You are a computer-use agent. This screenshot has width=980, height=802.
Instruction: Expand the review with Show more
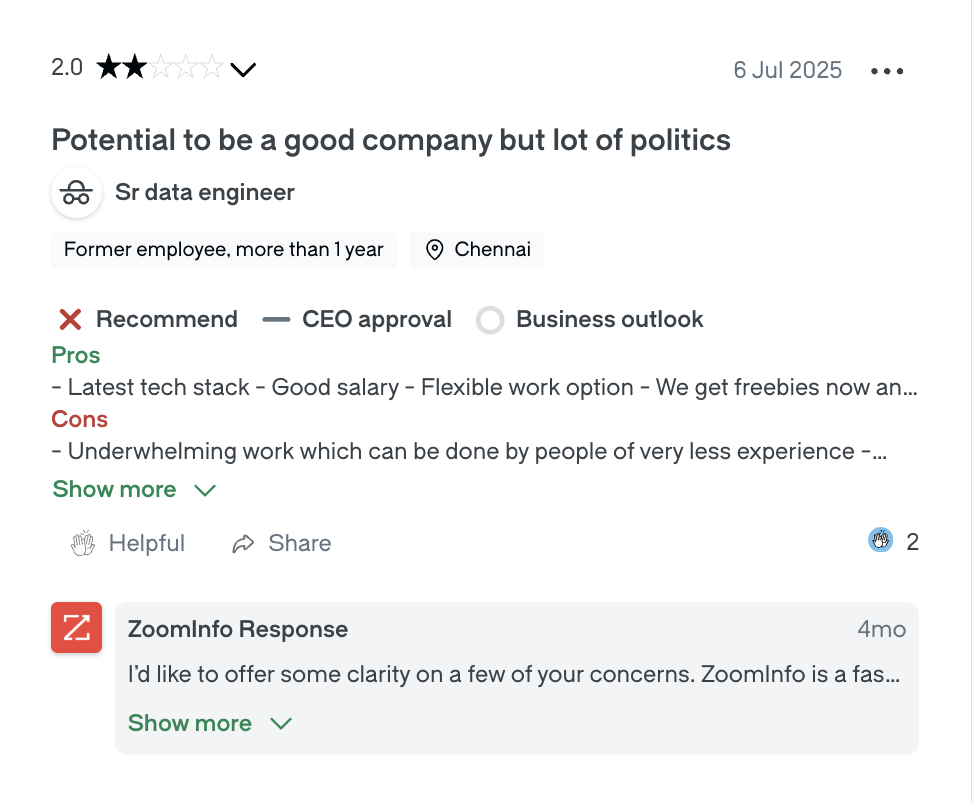(114, 489)
